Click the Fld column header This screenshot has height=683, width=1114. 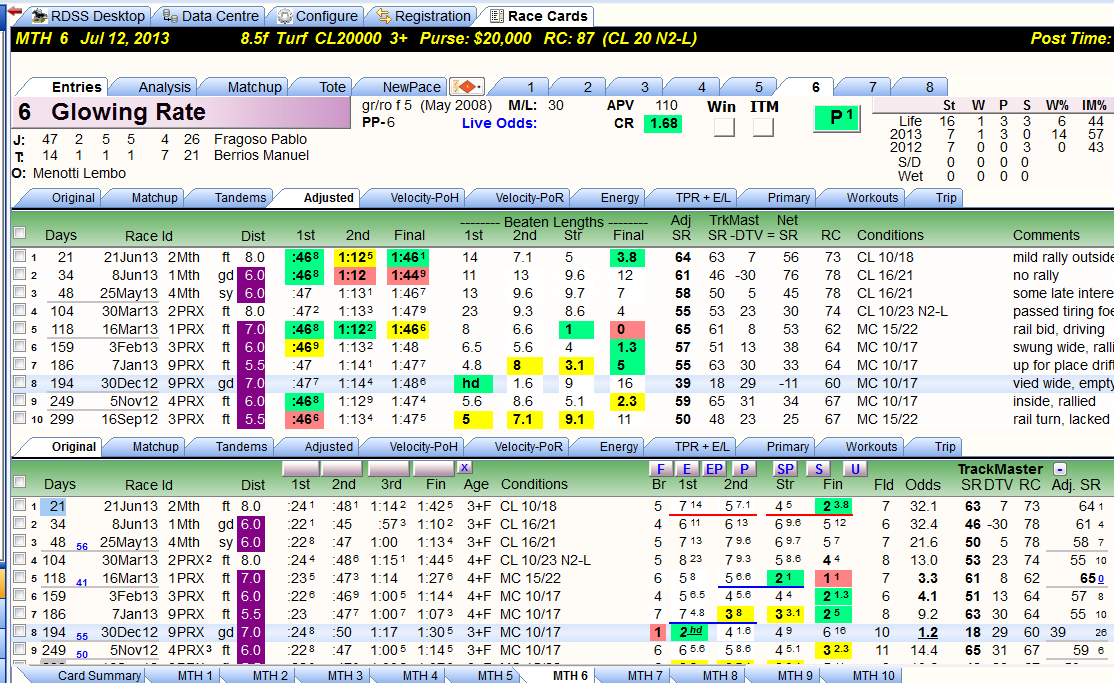point(884,485)
